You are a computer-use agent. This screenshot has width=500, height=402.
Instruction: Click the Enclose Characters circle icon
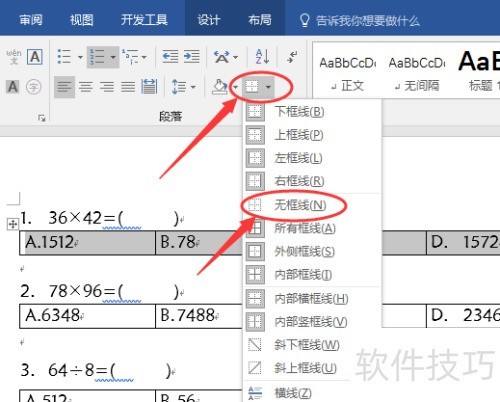[34, 87]
